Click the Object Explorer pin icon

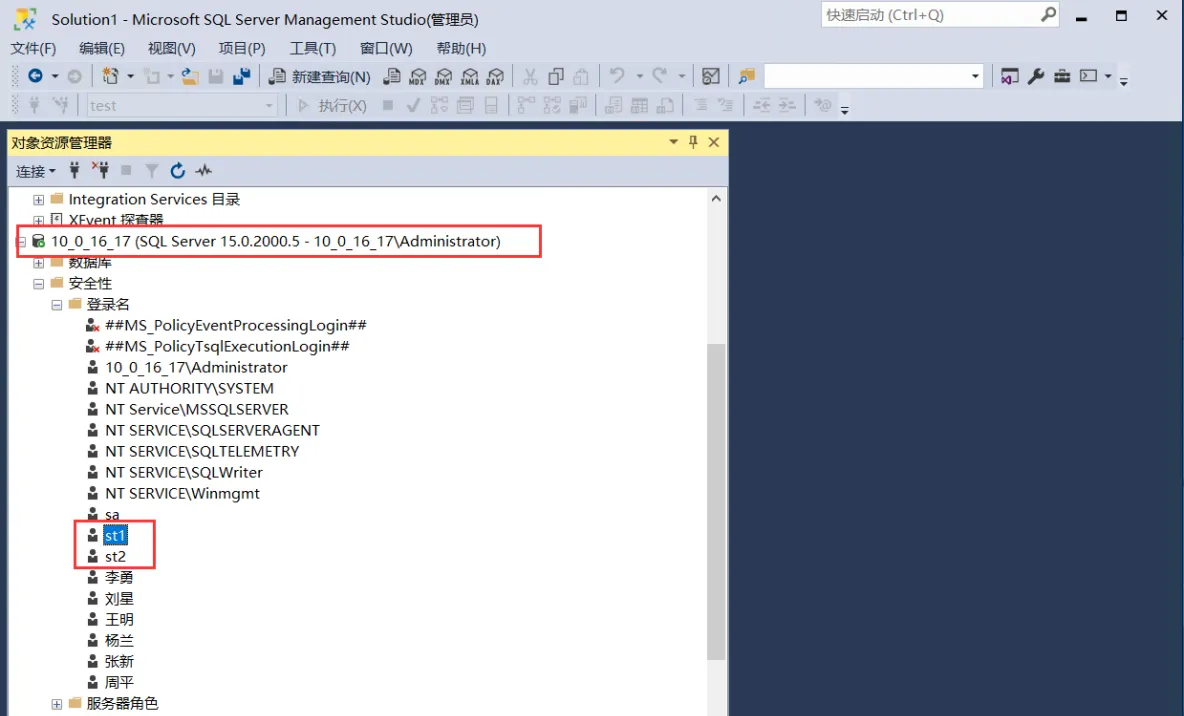click(693, 142)
